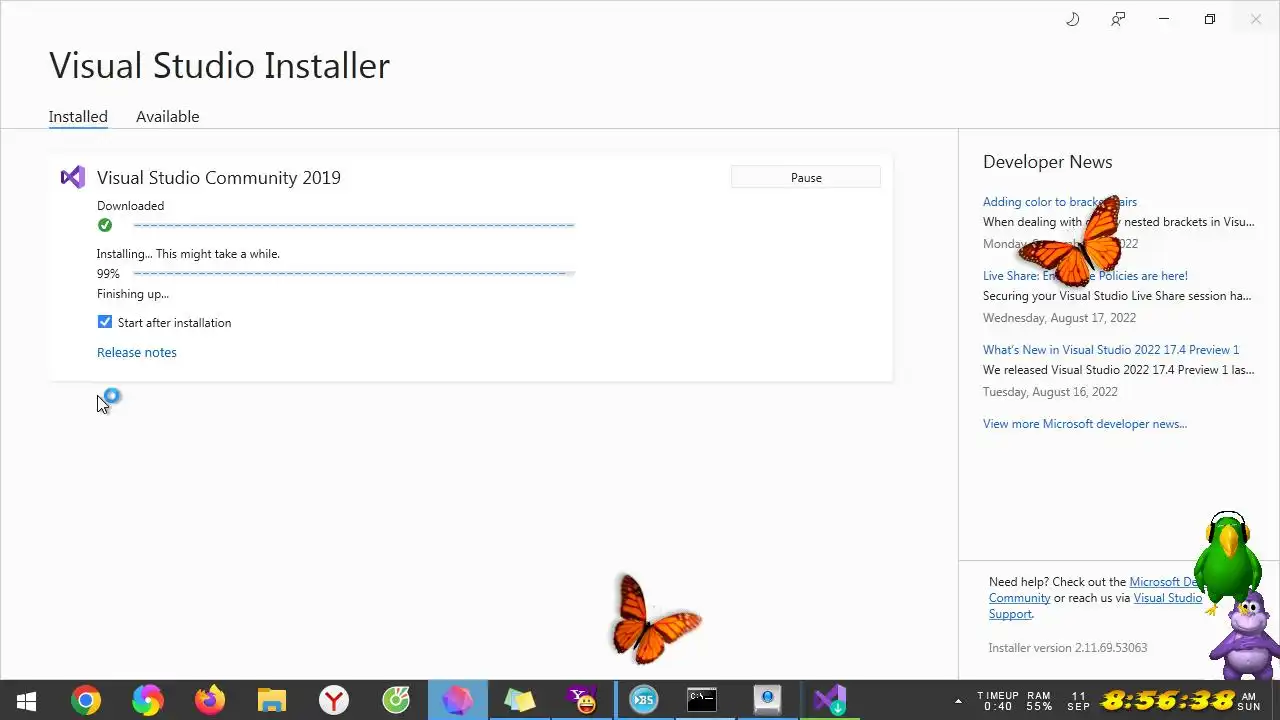Open Visual Studio 2022 17.4 Preview 1 article
1280x720 pixels.
click(x=1111, y=349)
